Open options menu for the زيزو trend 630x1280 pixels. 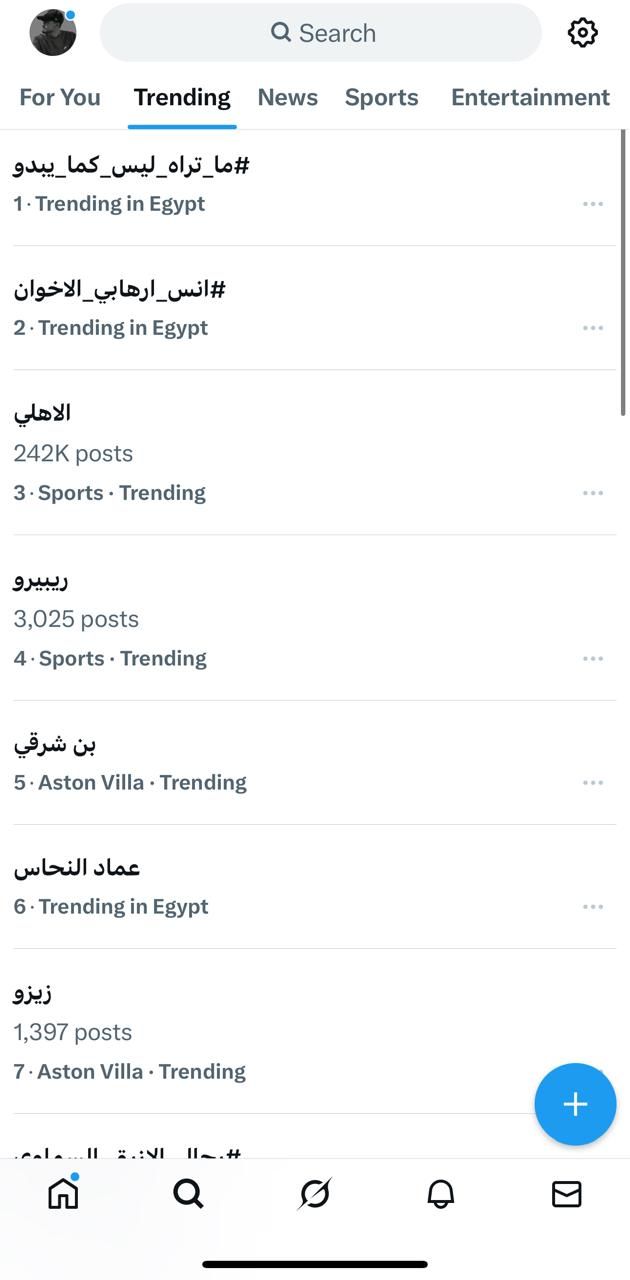(593, 1071)
